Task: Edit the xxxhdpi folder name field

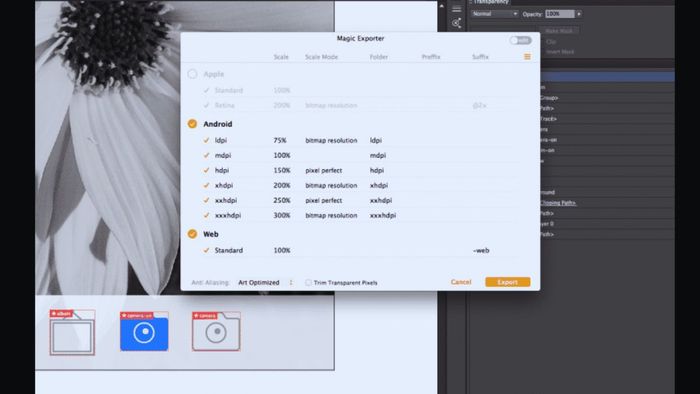Action: click(x=383, y=215)
